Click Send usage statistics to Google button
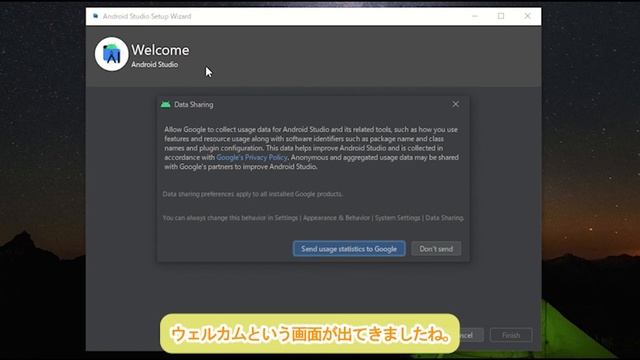 click(349, 249)
